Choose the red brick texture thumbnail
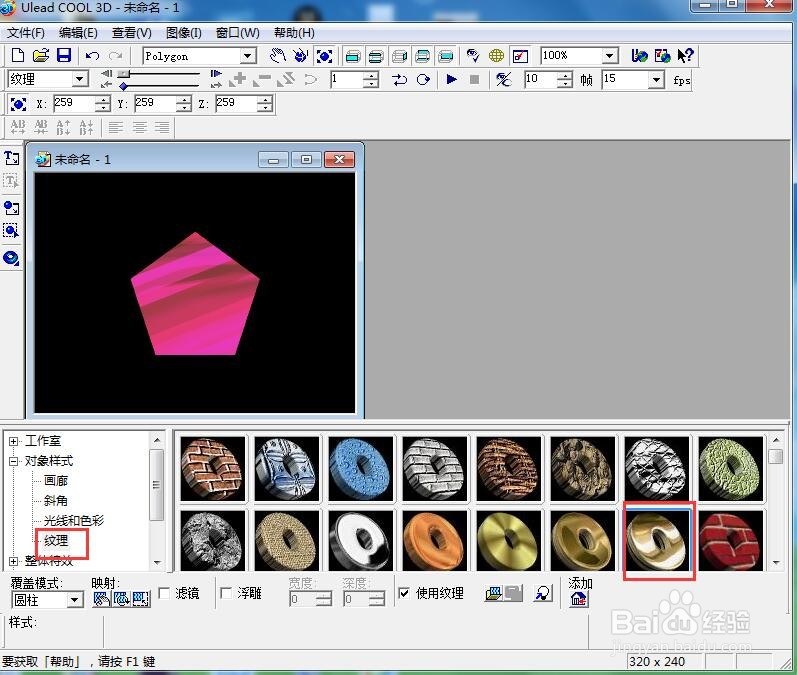Screen dimensions: 797x675 [731, 539]
